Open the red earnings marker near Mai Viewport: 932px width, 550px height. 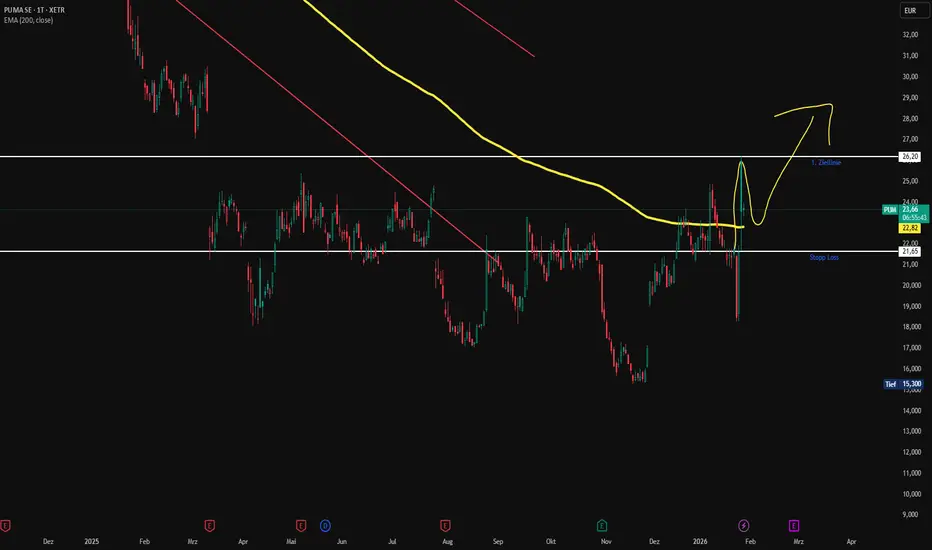[x=301, y=526]
